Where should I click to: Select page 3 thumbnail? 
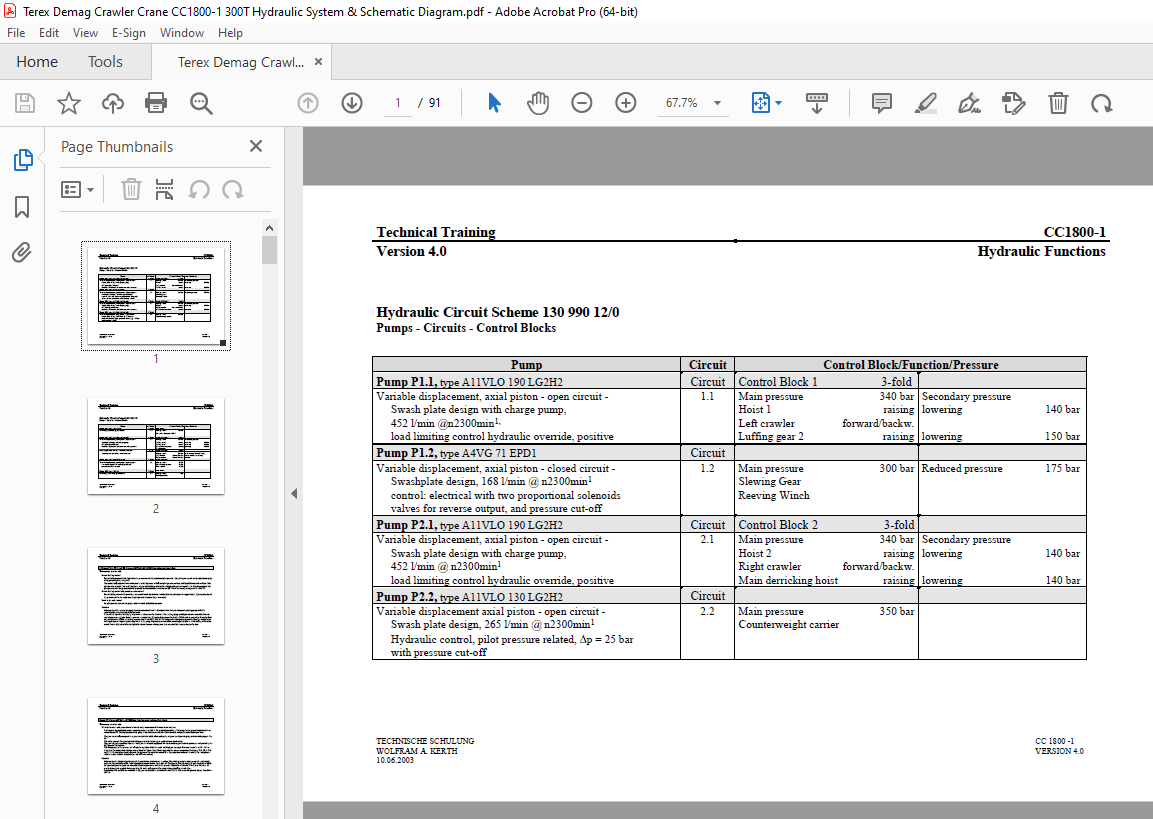point(156,596)
